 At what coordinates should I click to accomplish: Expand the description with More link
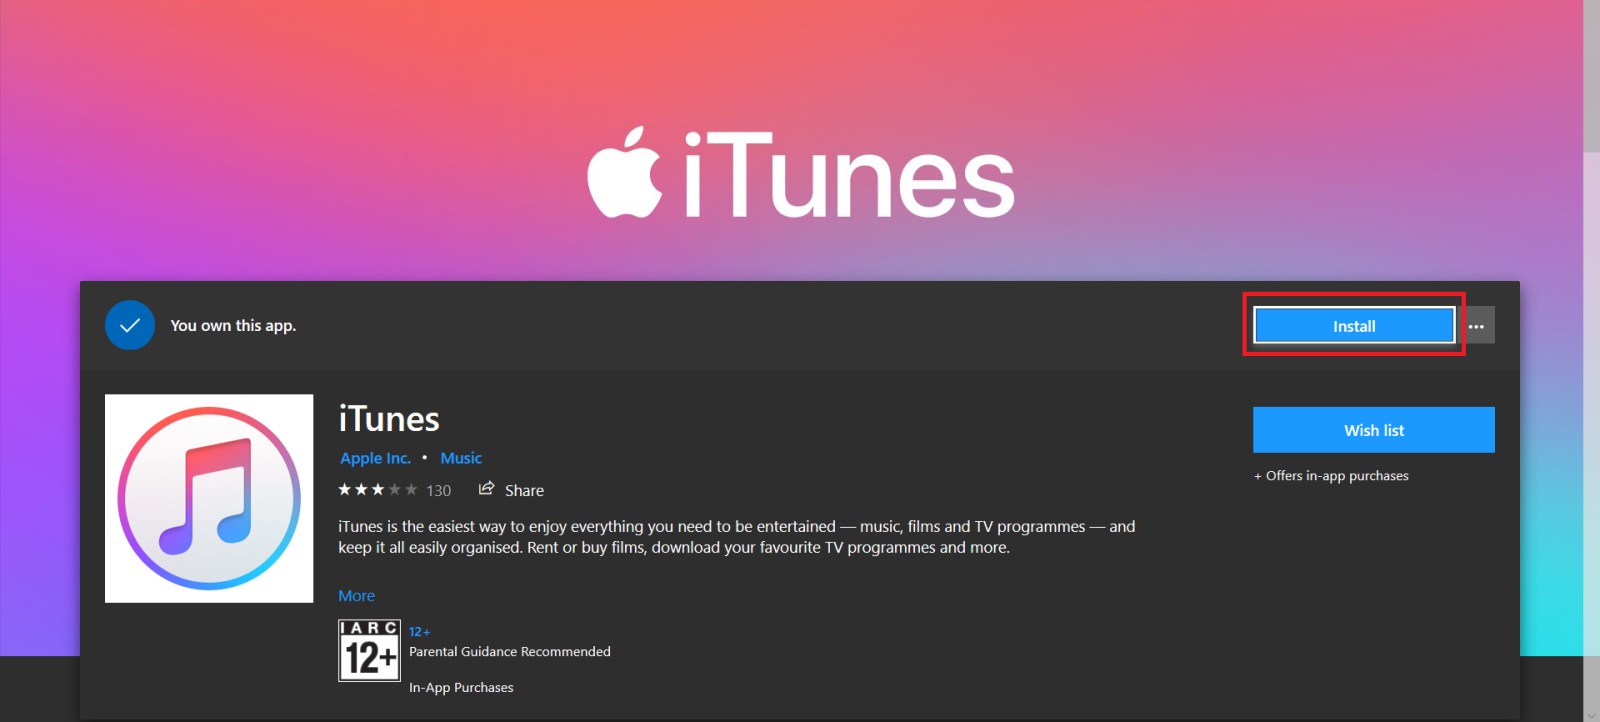(x=357, y=596)
